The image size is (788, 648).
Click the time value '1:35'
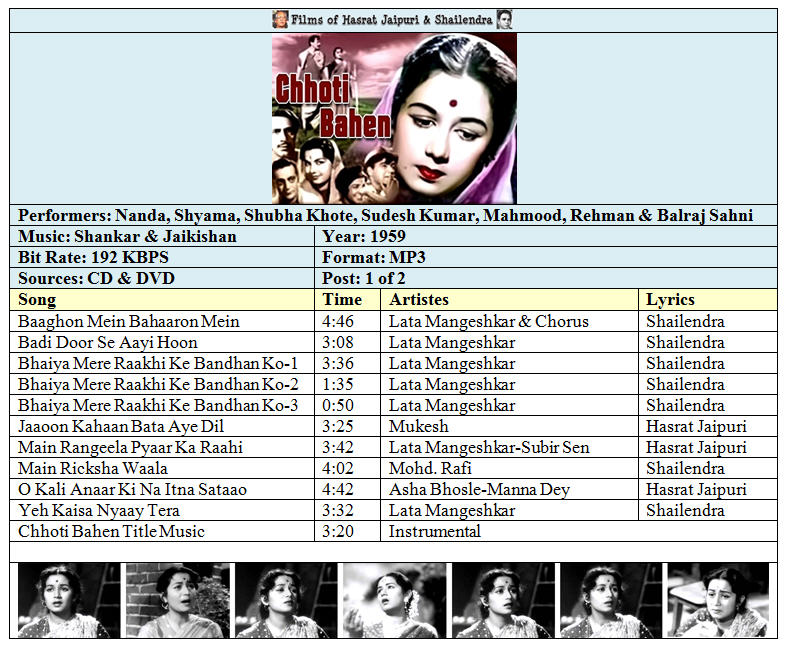tap(338, 385)
